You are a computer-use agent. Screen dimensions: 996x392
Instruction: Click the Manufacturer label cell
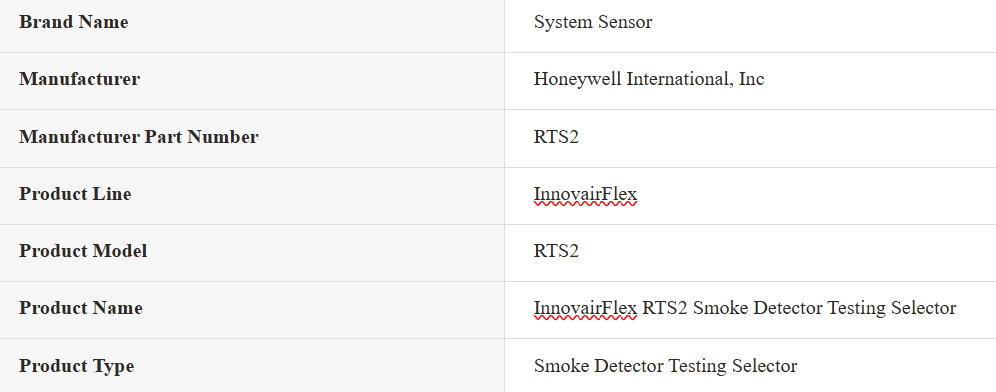click(x=252, y=81)
